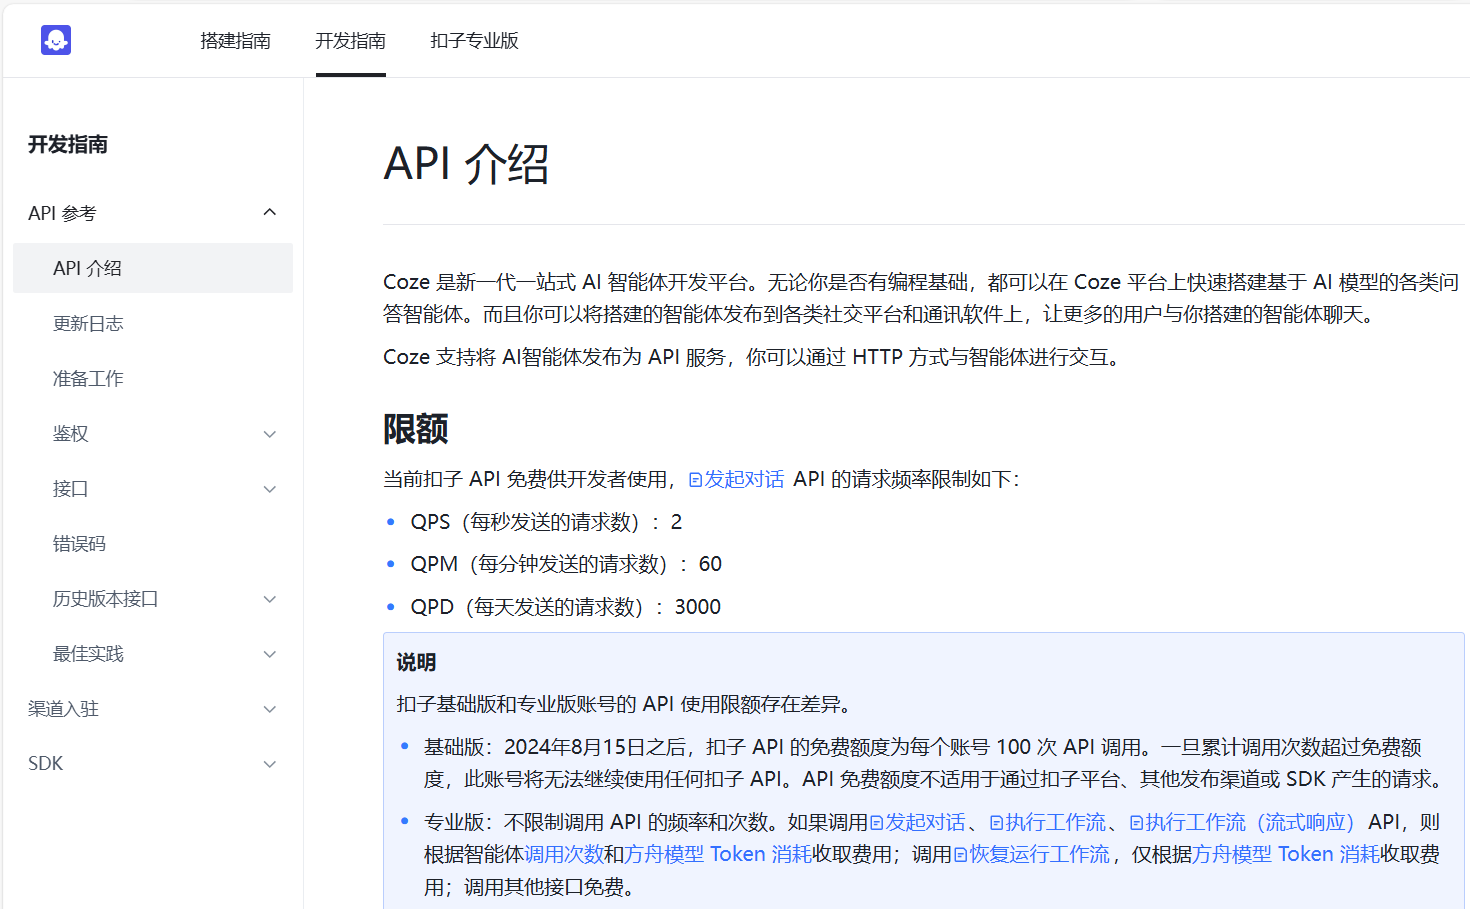Image resolution: width=1470 pixels, height=909 pixels.
Task: Expand the 鉴权 section chevron
Action: pos(270,434)
